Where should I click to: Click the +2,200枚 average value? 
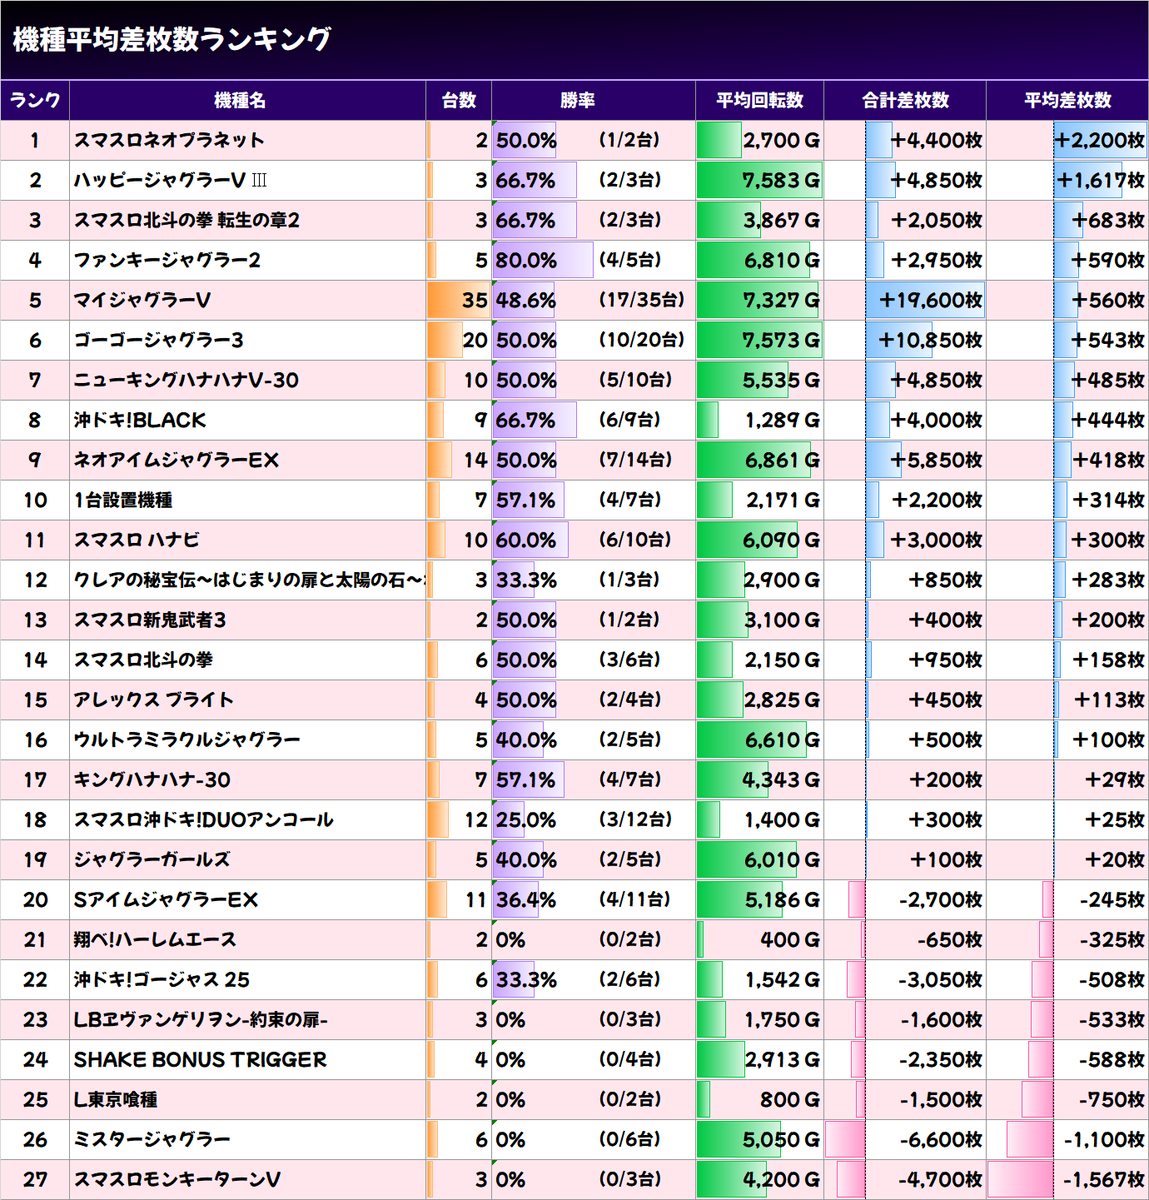[x=1099, y=140]
